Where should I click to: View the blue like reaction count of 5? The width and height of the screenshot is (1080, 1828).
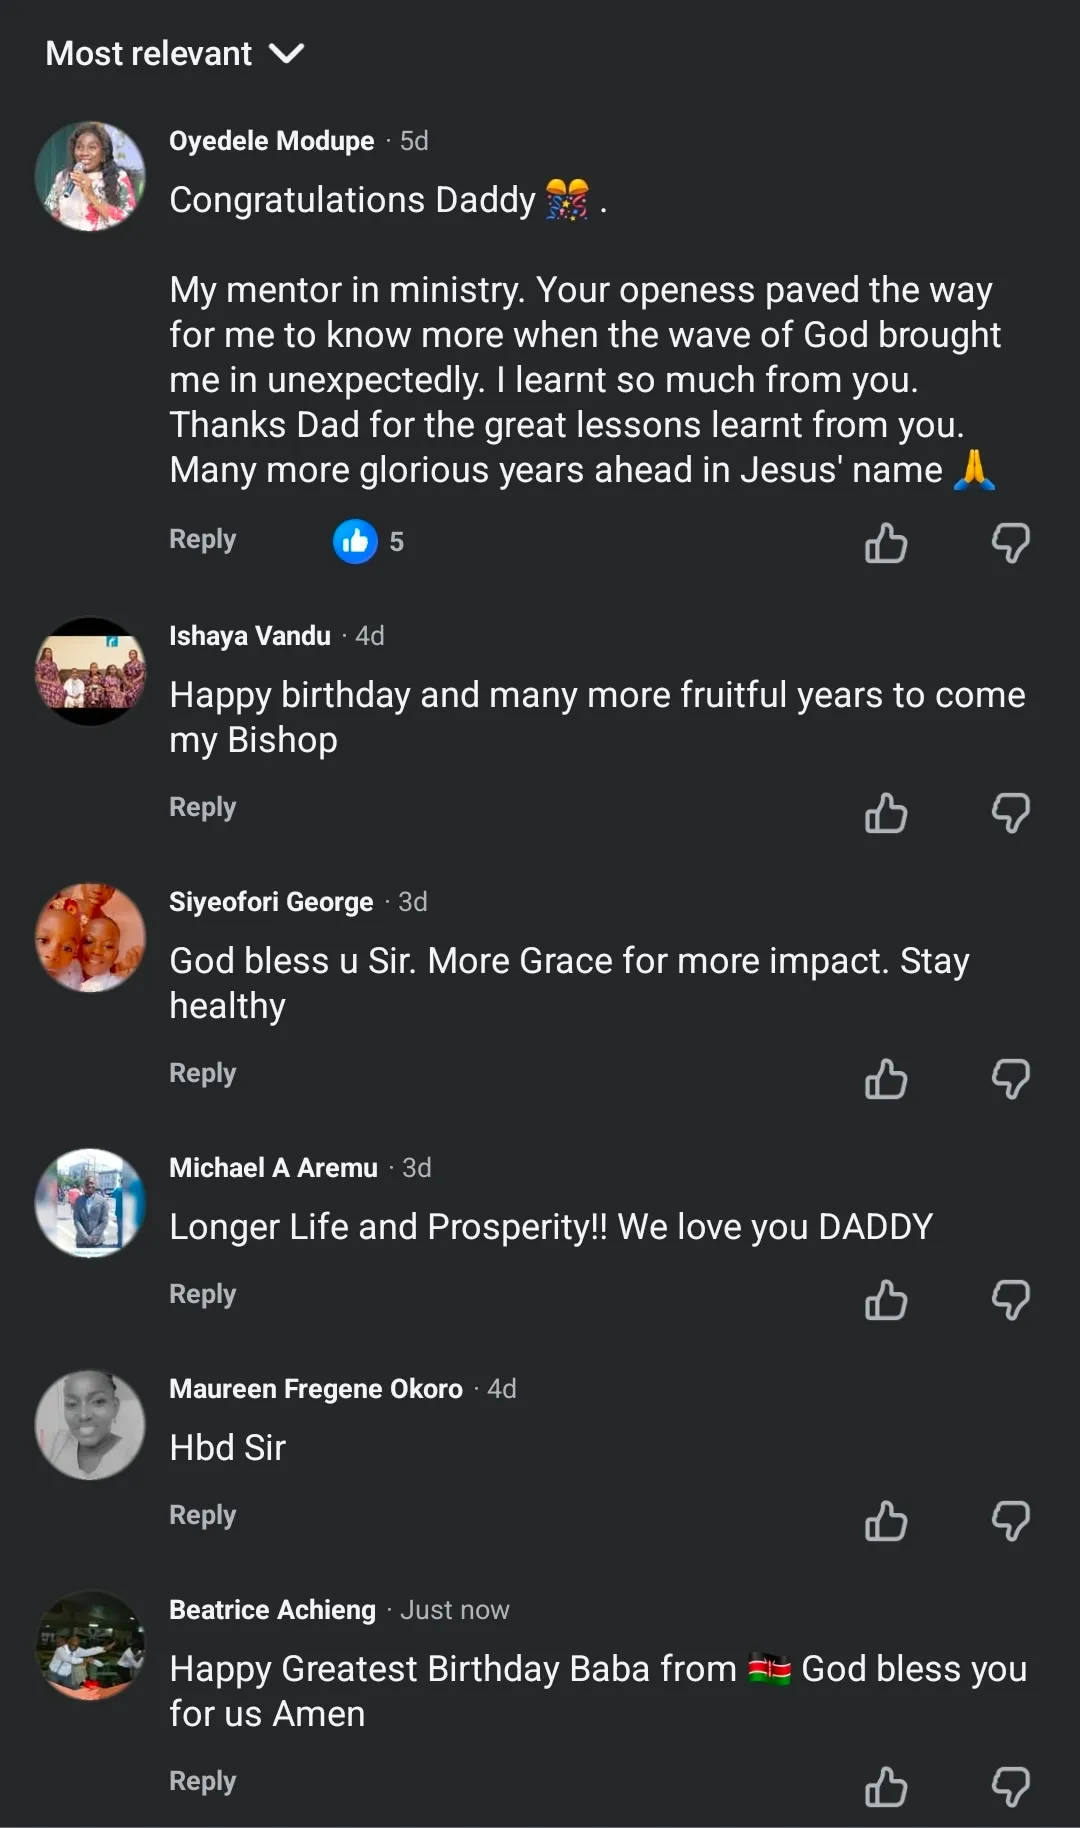368,542
